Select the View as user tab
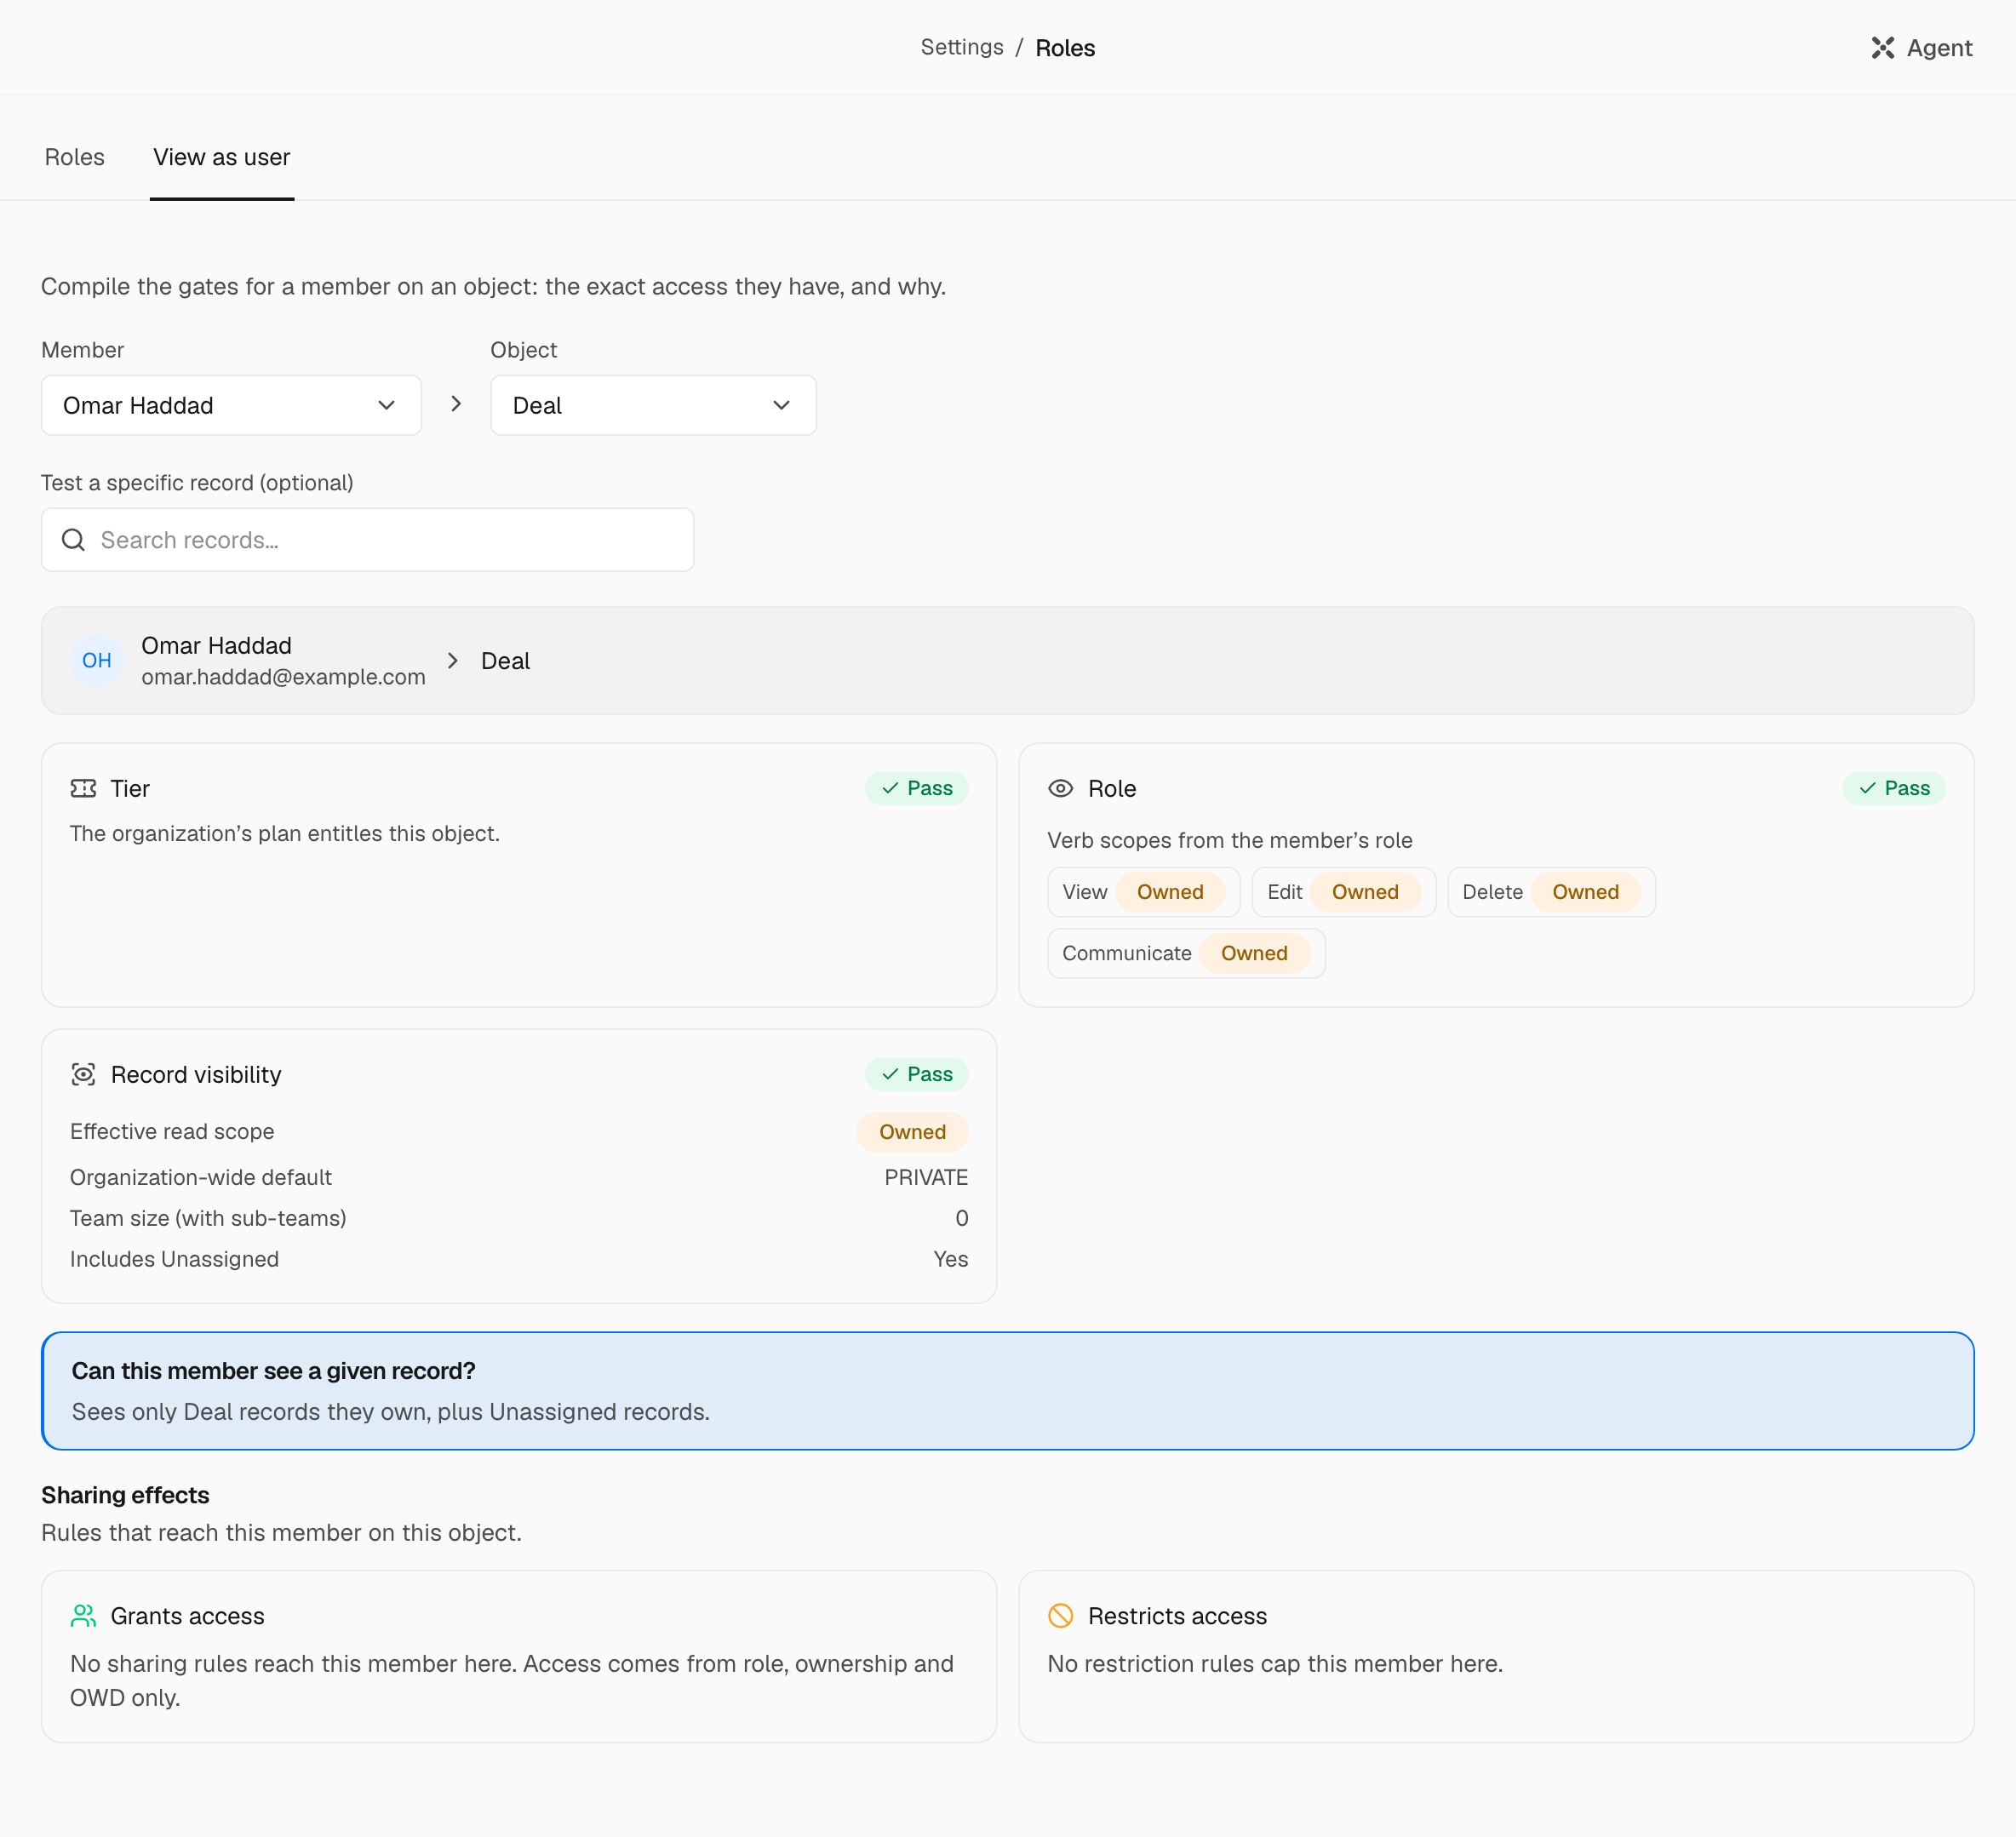Viewport: 2016px width, 1837px height. 222,157
